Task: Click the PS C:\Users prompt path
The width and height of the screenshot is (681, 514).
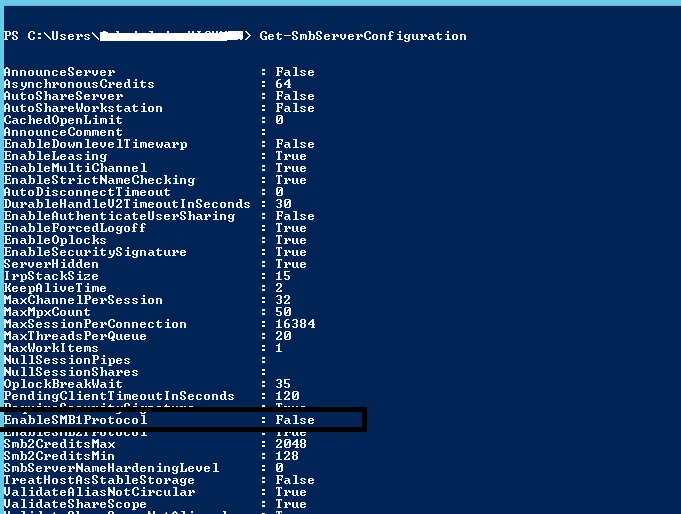Action: (x=51, y=36)
